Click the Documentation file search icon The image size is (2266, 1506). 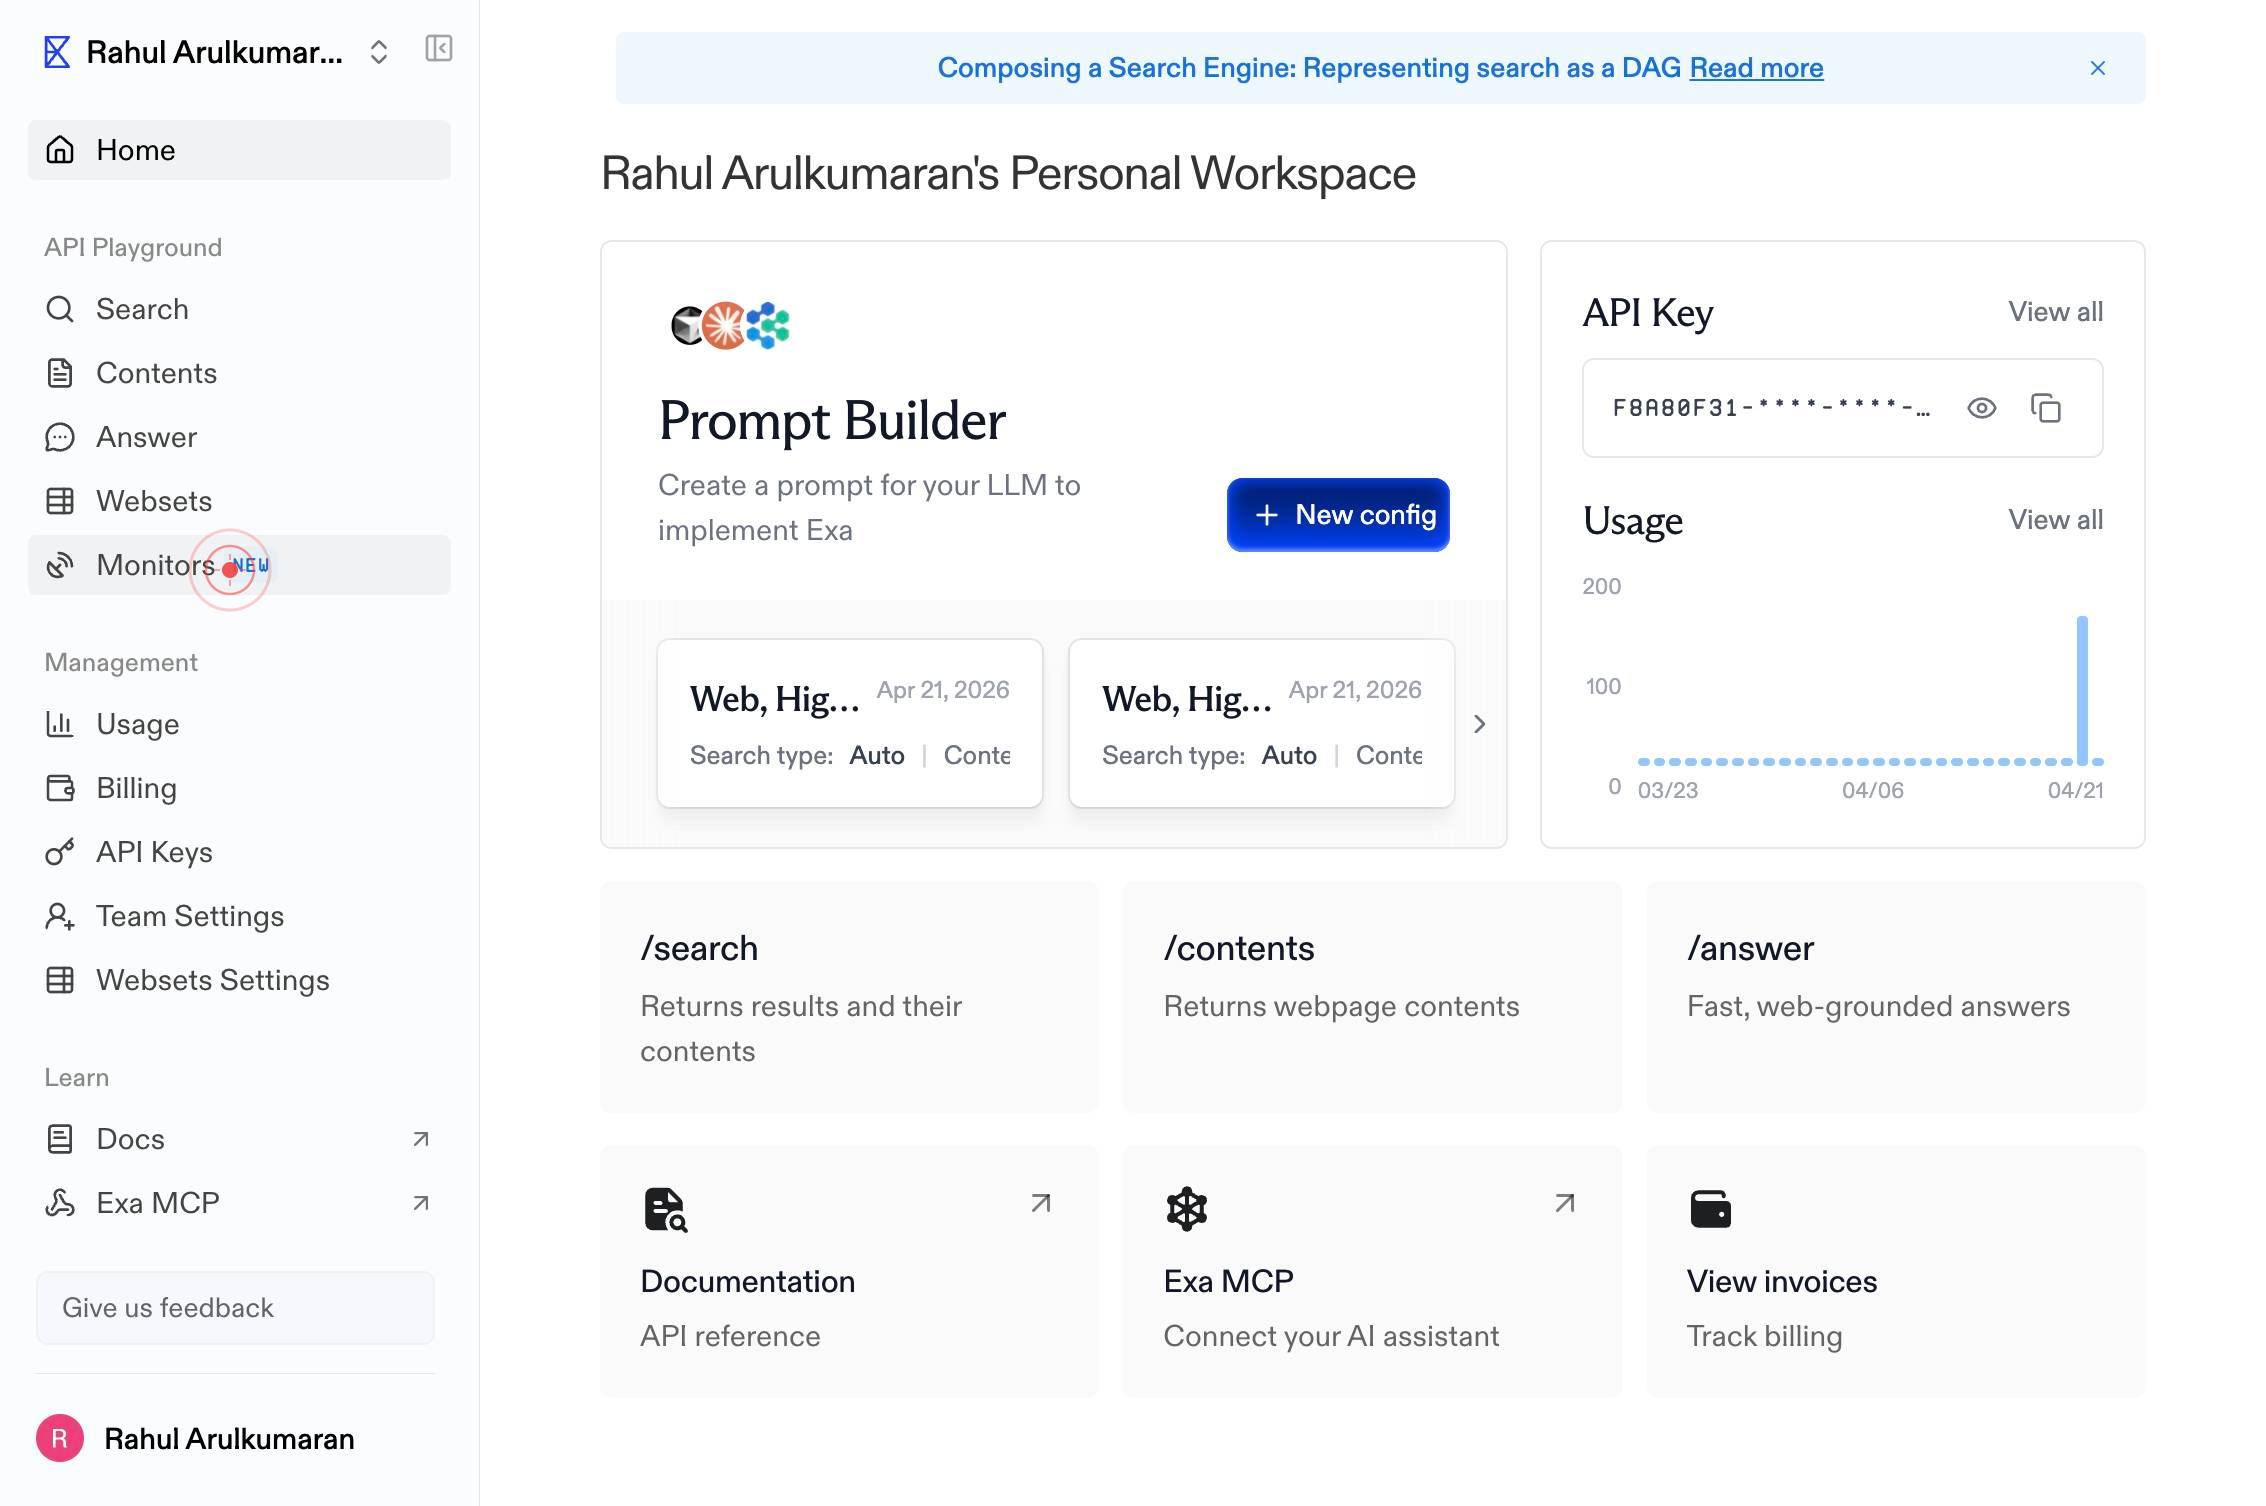coord(665,1209)
